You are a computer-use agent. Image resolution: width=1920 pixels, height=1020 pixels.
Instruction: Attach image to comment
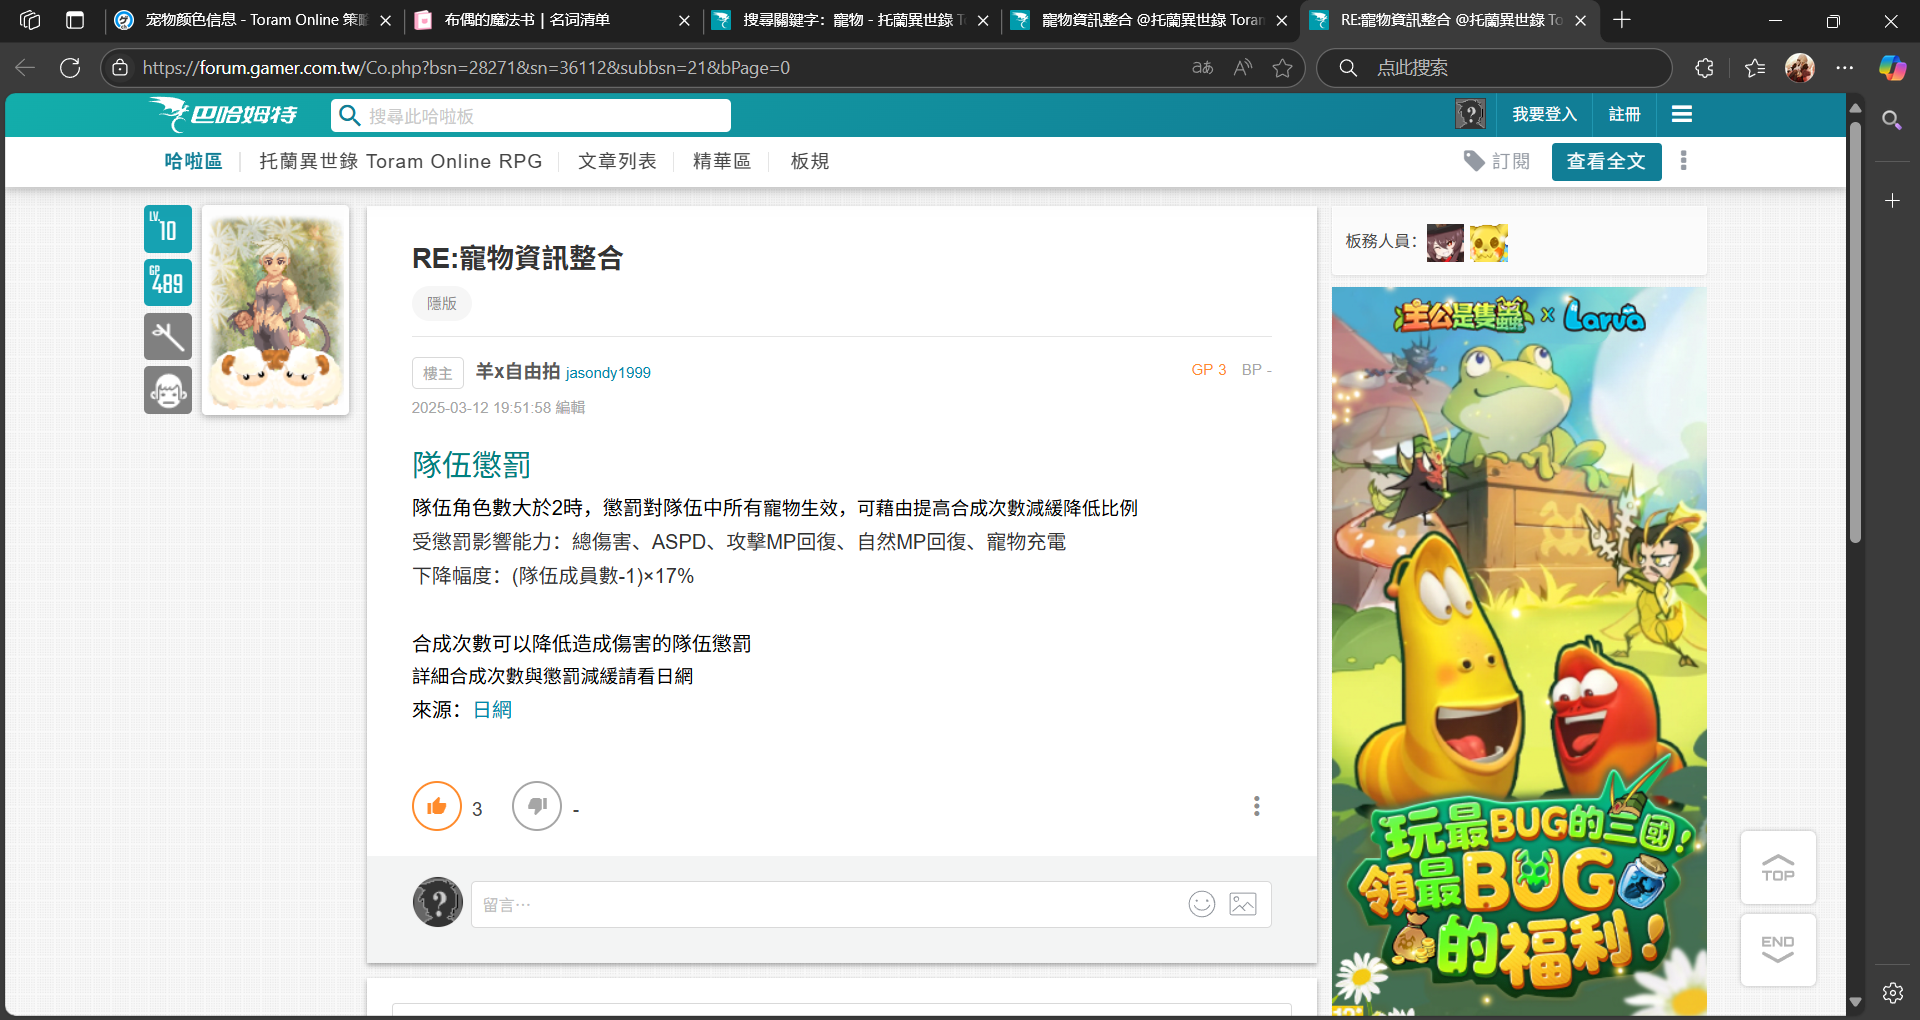pyautogui.click(x=1243, y=904)
